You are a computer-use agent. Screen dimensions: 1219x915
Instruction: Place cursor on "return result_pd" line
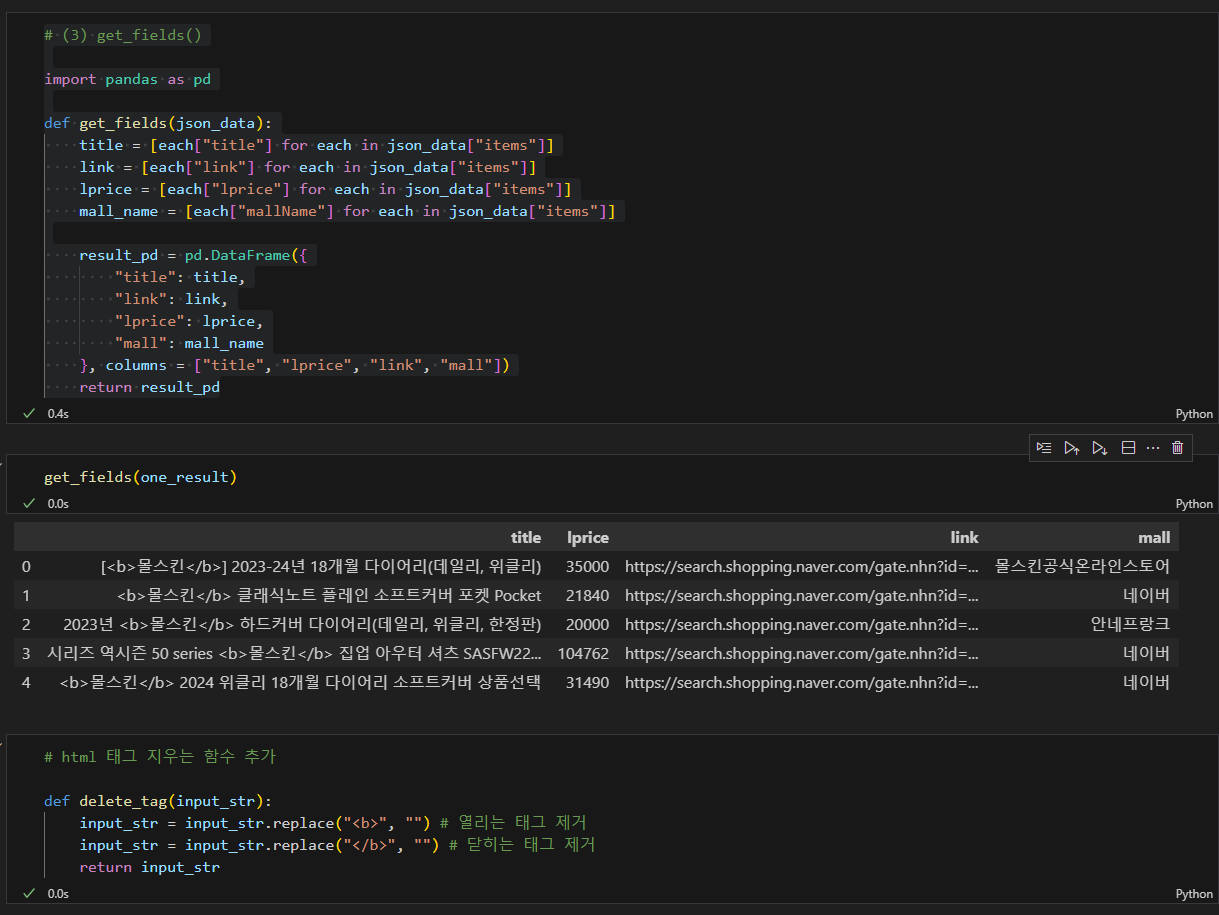150,387
